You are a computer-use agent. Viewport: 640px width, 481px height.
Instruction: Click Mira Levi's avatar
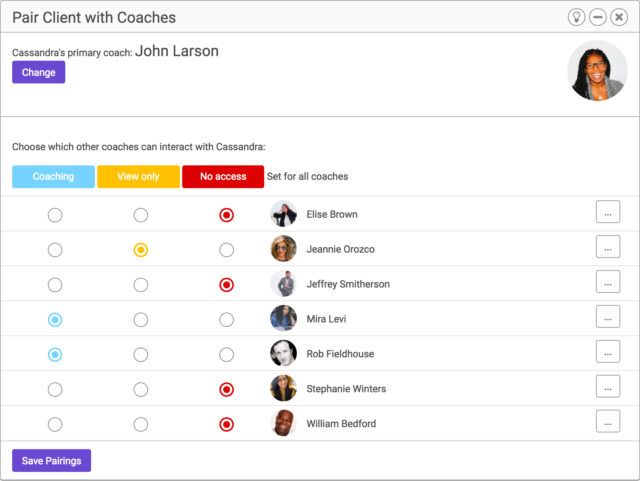284,319
